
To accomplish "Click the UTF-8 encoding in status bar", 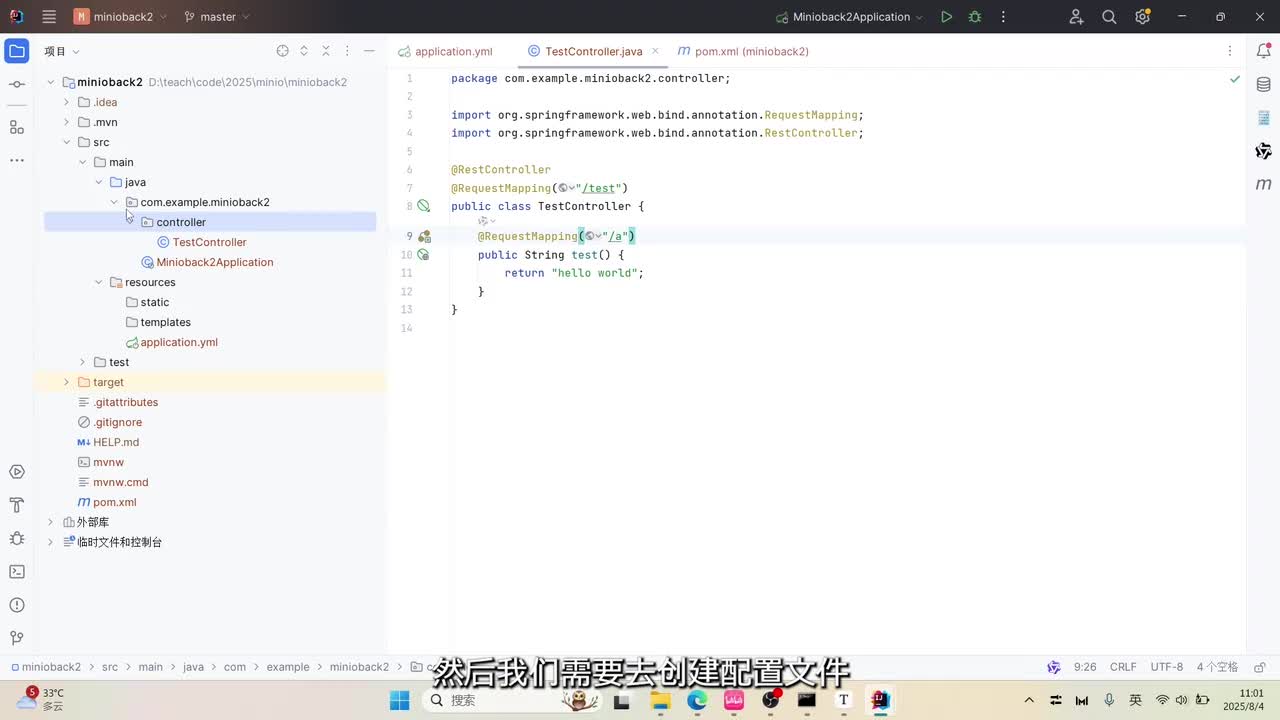I will (x=1167, y=667).
